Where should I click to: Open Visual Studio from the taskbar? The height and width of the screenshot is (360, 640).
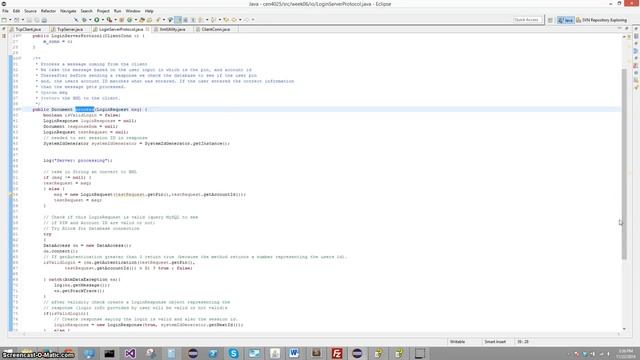point(130,353)
